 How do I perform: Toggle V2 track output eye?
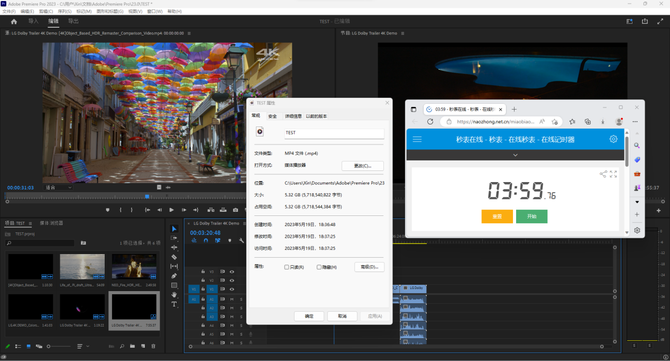coord(232,280)
